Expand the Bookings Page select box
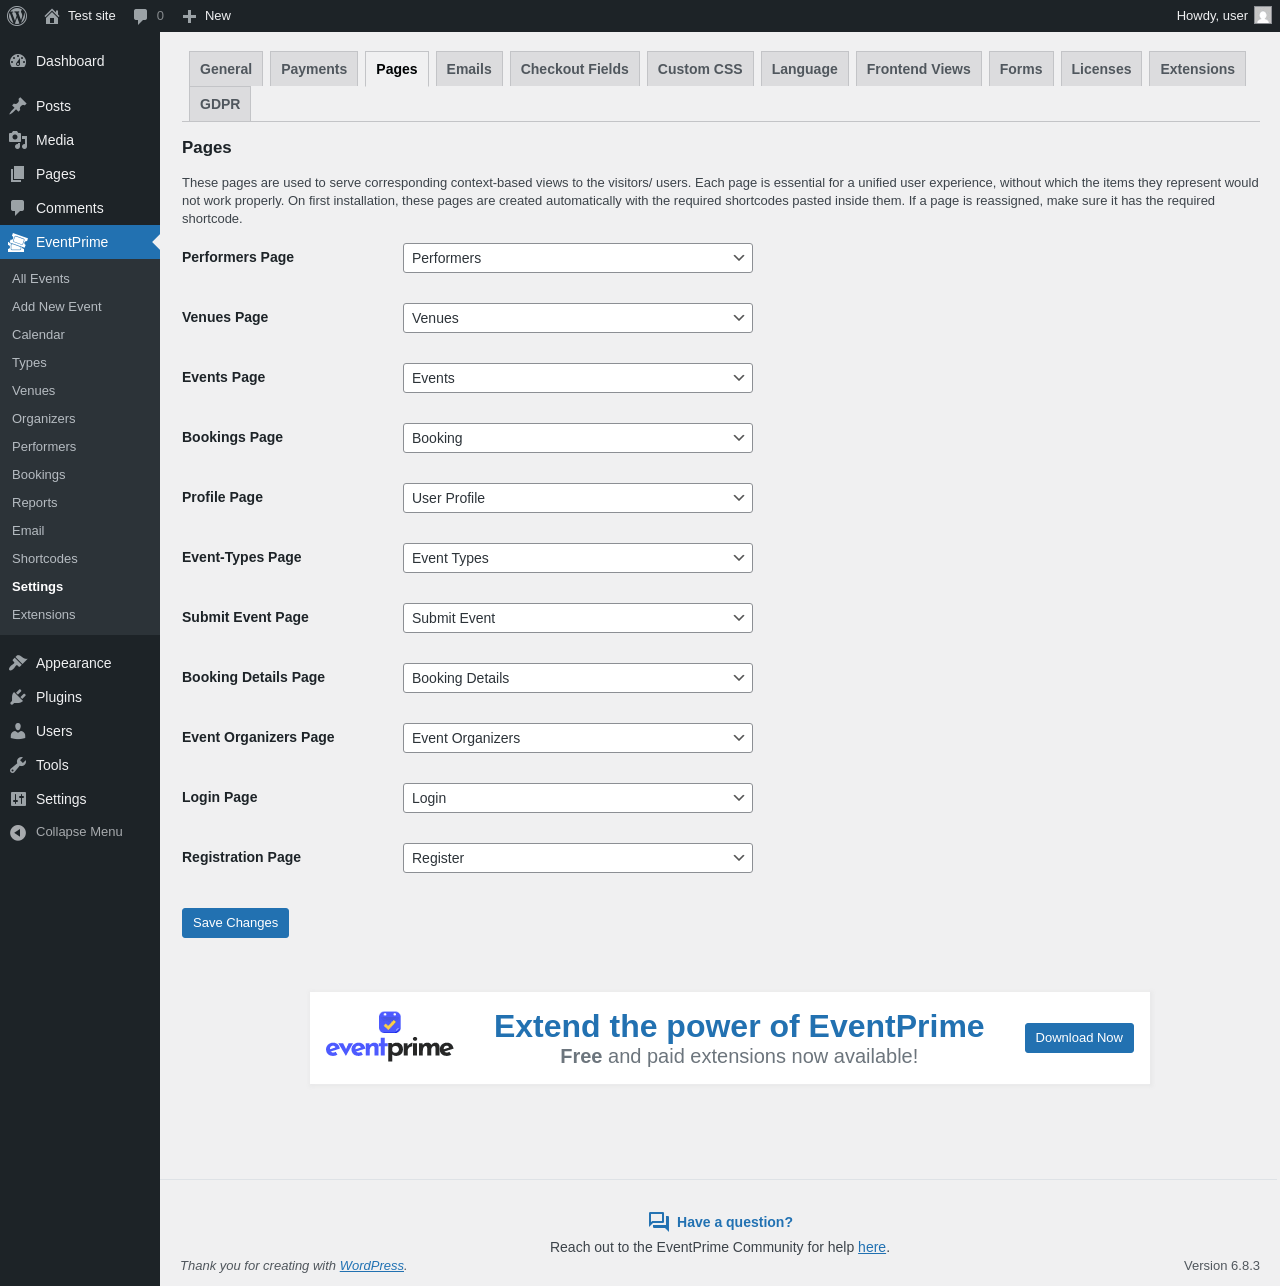The height and width of the screenshot is (1286, 1280). click(x=578, y=438)
